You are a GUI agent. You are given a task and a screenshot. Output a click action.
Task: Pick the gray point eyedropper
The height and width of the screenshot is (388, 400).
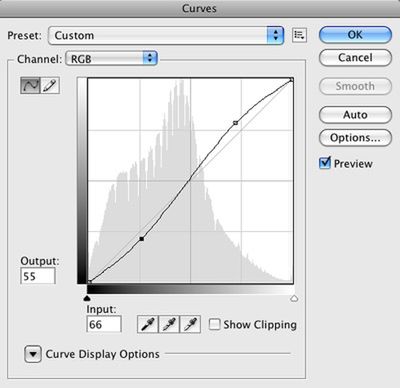(x=169, y=324)
